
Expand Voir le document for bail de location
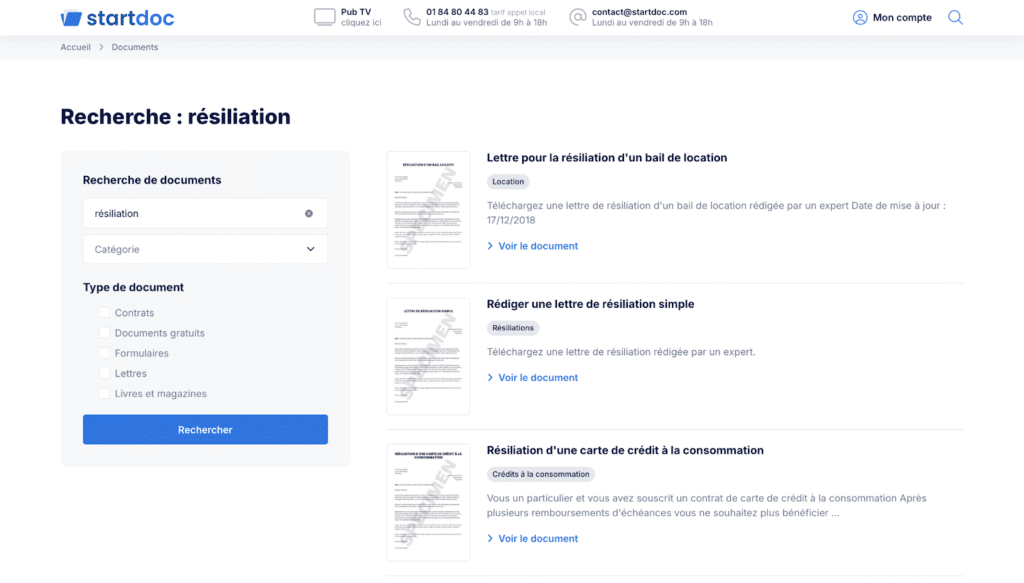[538, 246]
